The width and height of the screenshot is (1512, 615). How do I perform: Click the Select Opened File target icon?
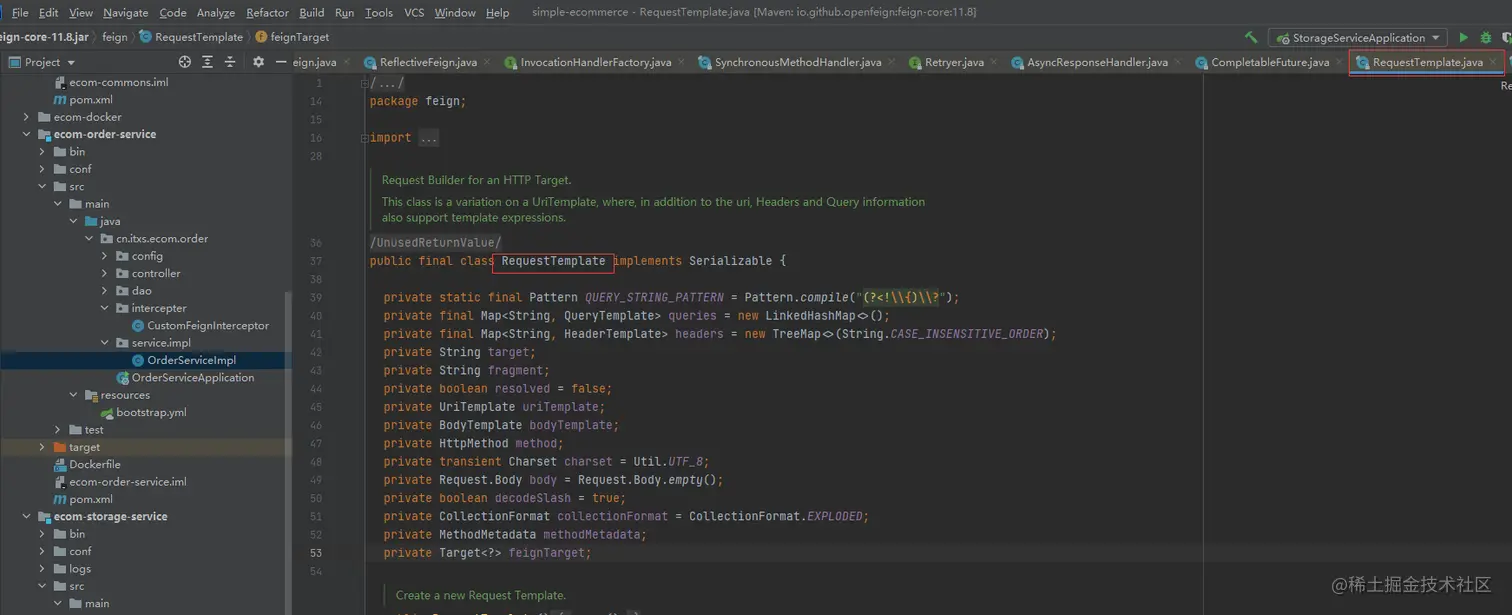tap(184, 62)
